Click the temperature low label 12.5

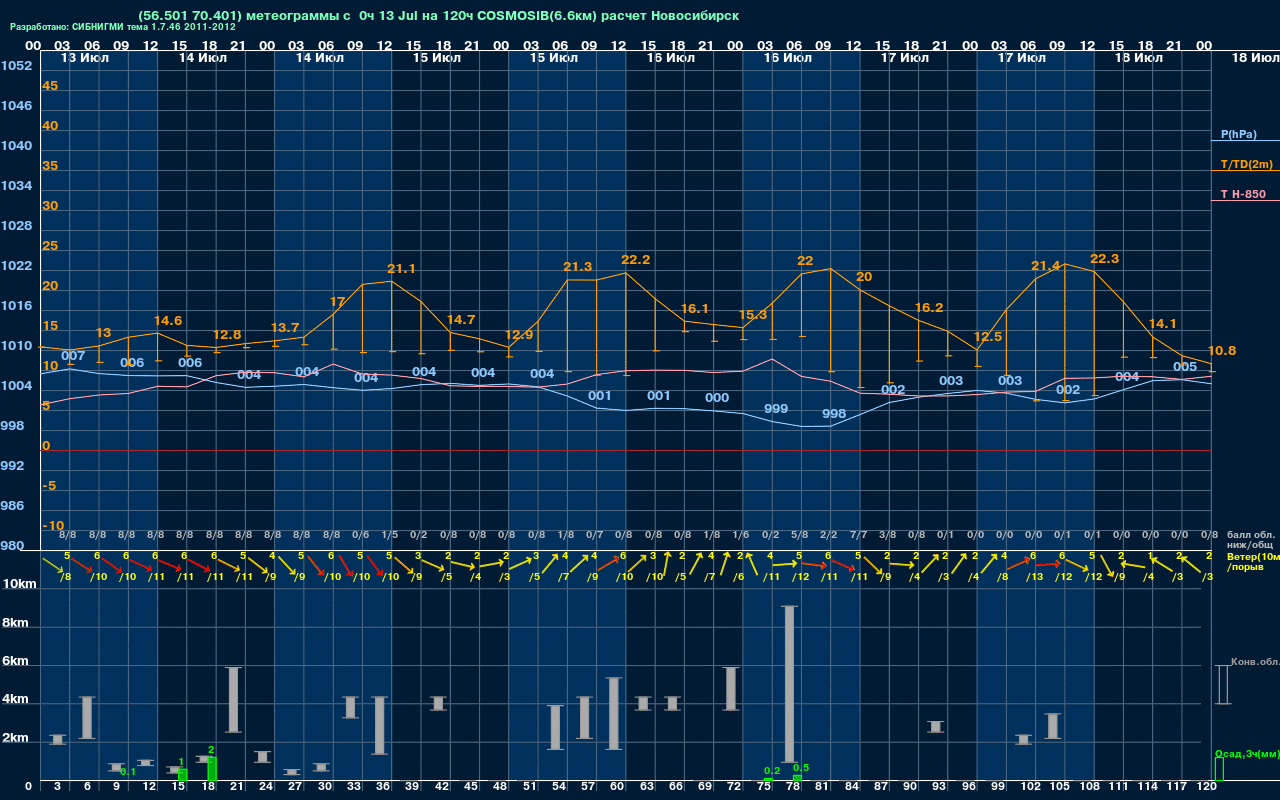(987, 337)
